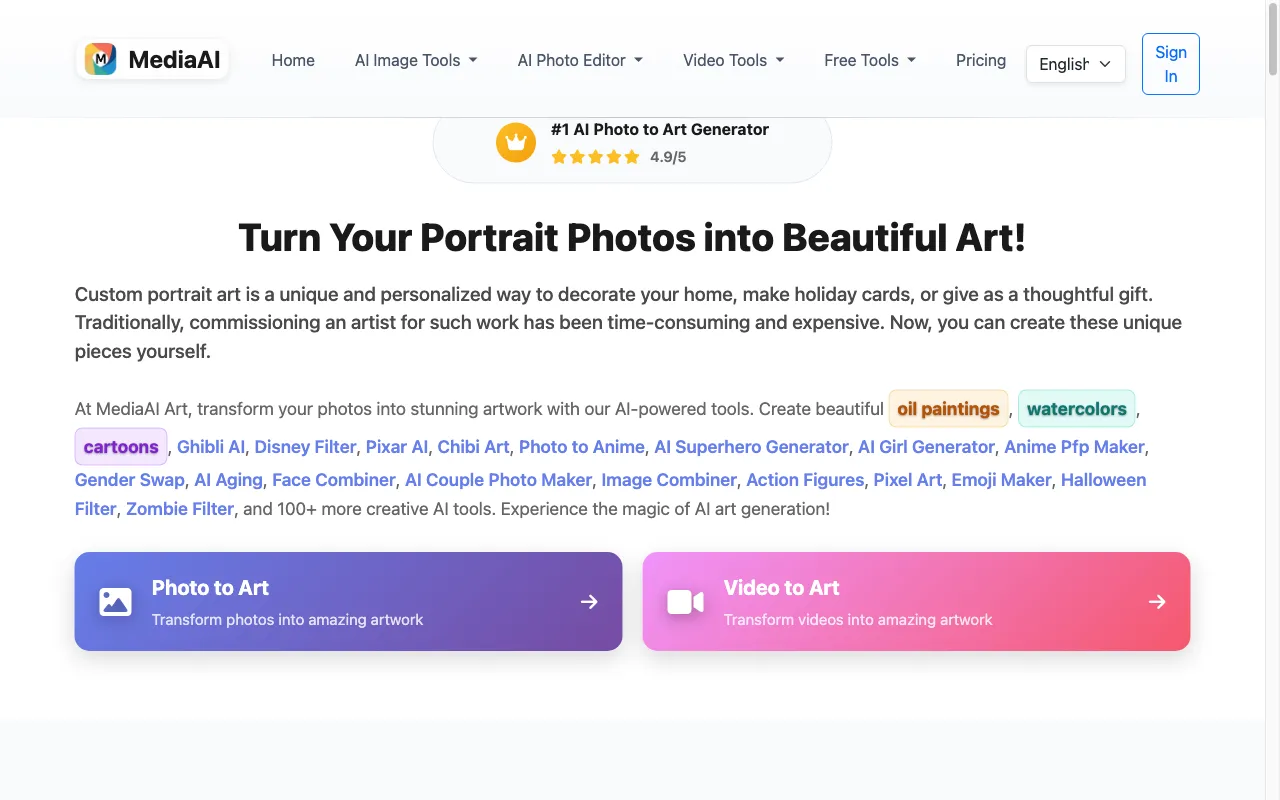Screen dimensions: 1280x800
Task: Expand the AI Image Tools menu
Action: (x=416, y=60)
